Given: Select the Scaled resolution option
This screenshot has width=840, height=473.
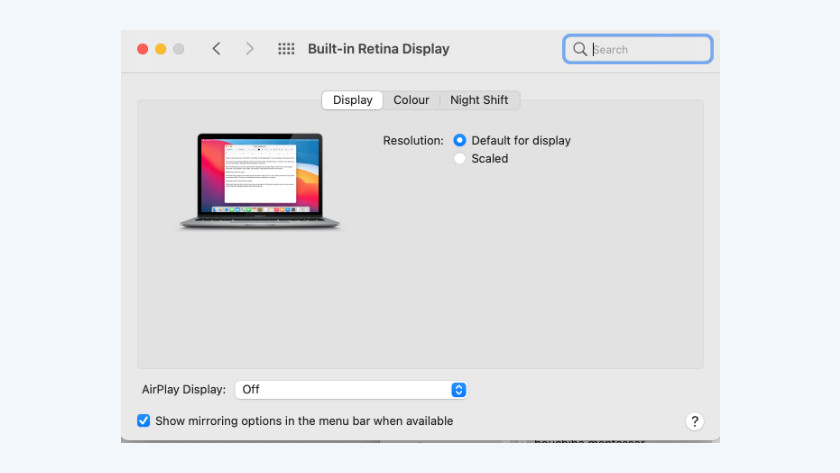Looking at the screenshot, I should [459, 159].
